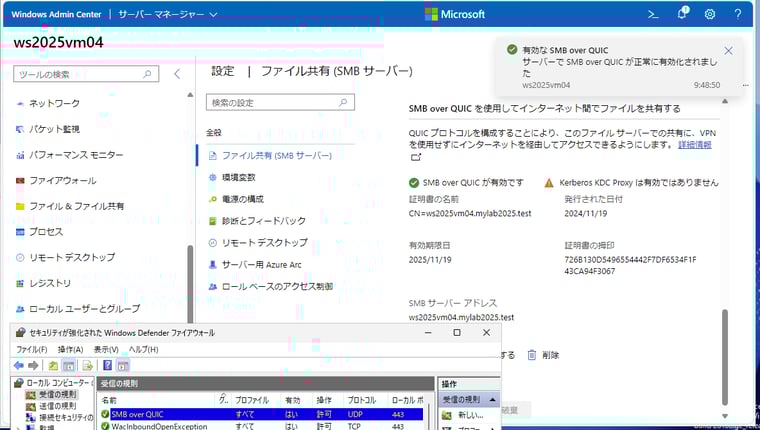Select the WacInboundOpenException rule row
This screenshot has width=760, height=430.
click(x=262, y=426)
